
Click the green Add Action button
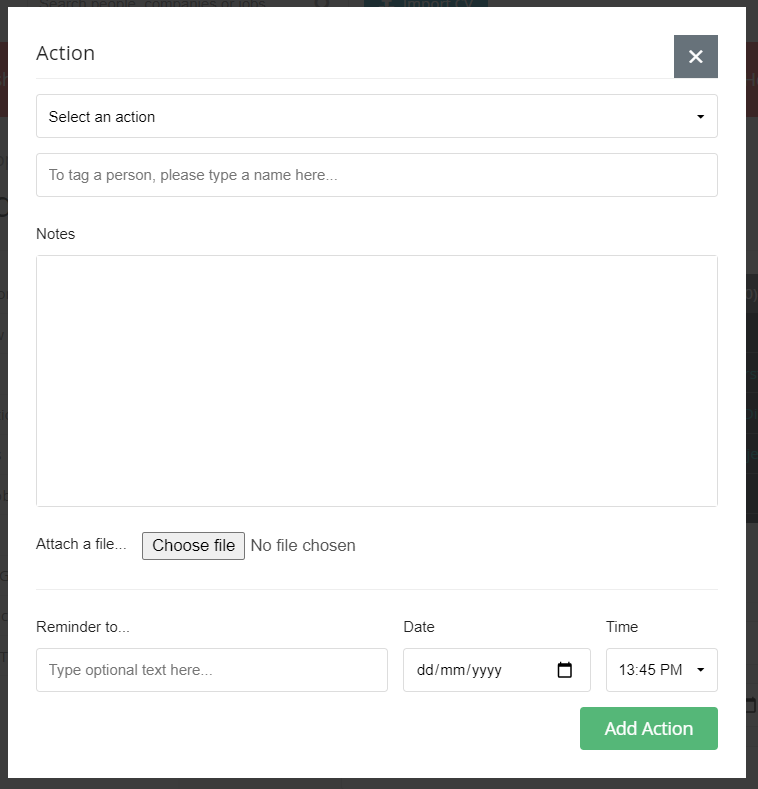648,728
